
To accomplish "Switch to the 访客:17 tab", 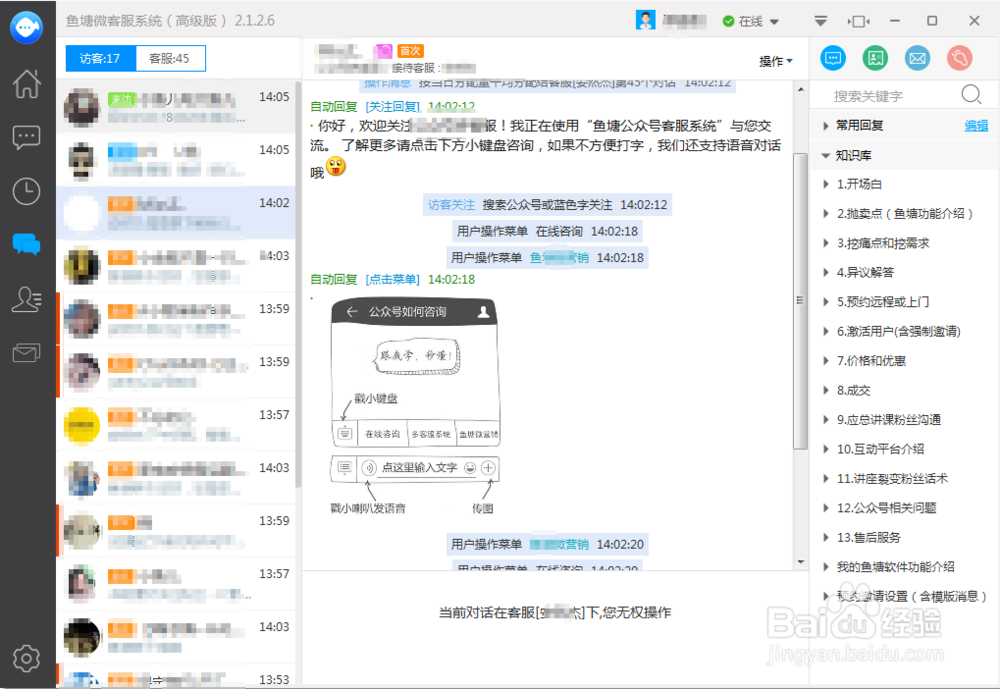I will click(x=98, y=58).
